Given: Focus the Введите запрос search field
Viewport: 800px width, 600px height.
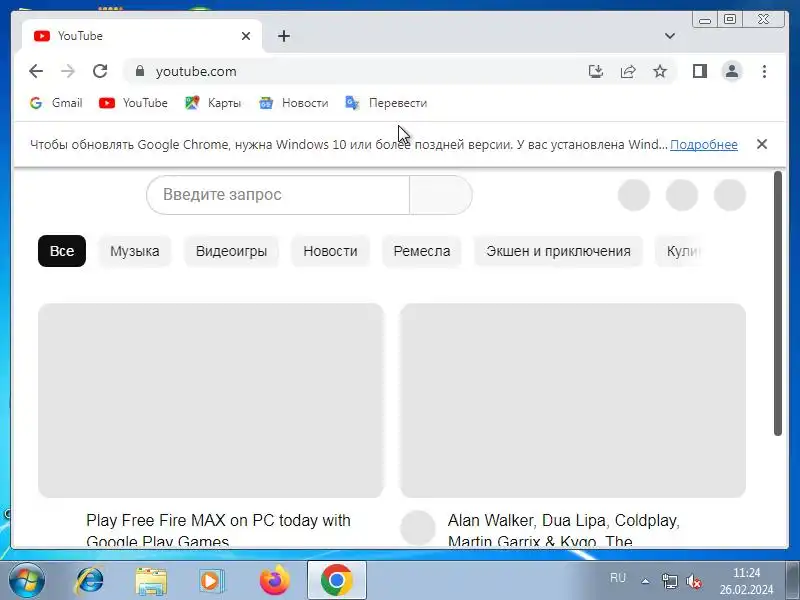Looking at the screenshot, I should point(278,195).
